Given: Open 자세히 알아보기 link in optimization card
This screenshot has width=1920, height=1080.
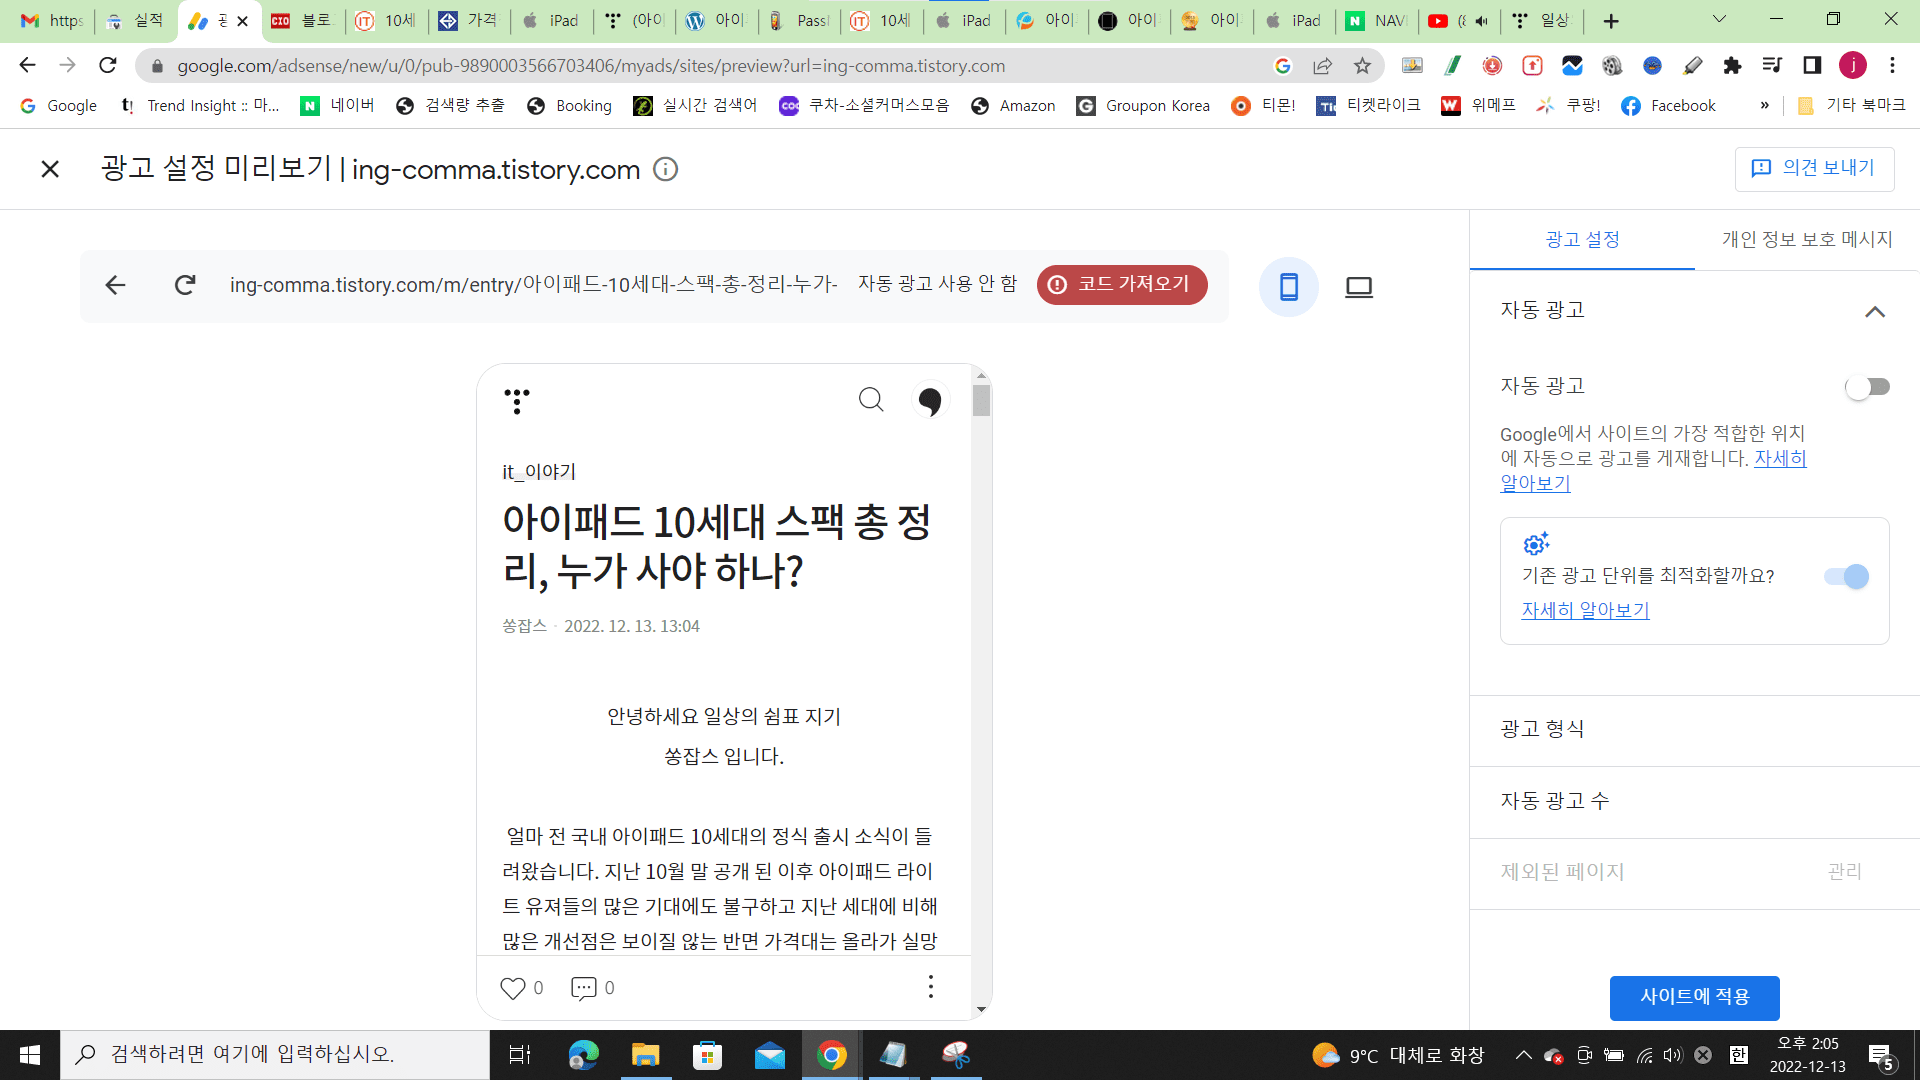Looking at the screenshot, I should [1585, 610].
